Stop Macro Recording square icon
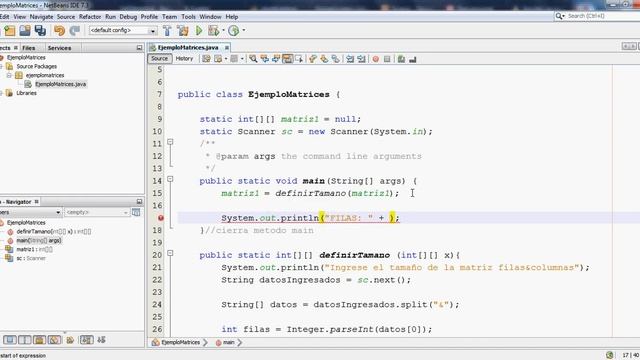The image size is (640, 360). pyautogui.click(x=387, y=59)
